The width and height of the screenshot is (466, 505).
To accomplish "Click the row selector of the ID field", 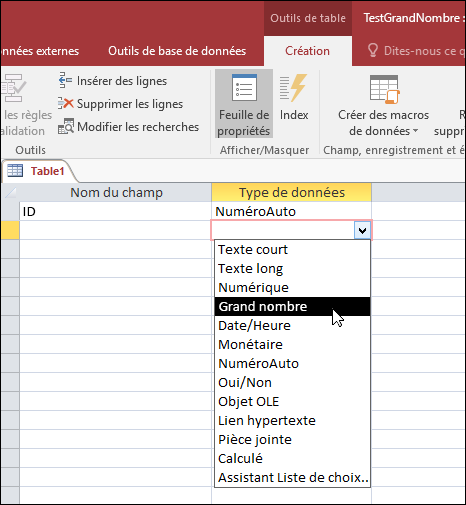I will (10, 211).
